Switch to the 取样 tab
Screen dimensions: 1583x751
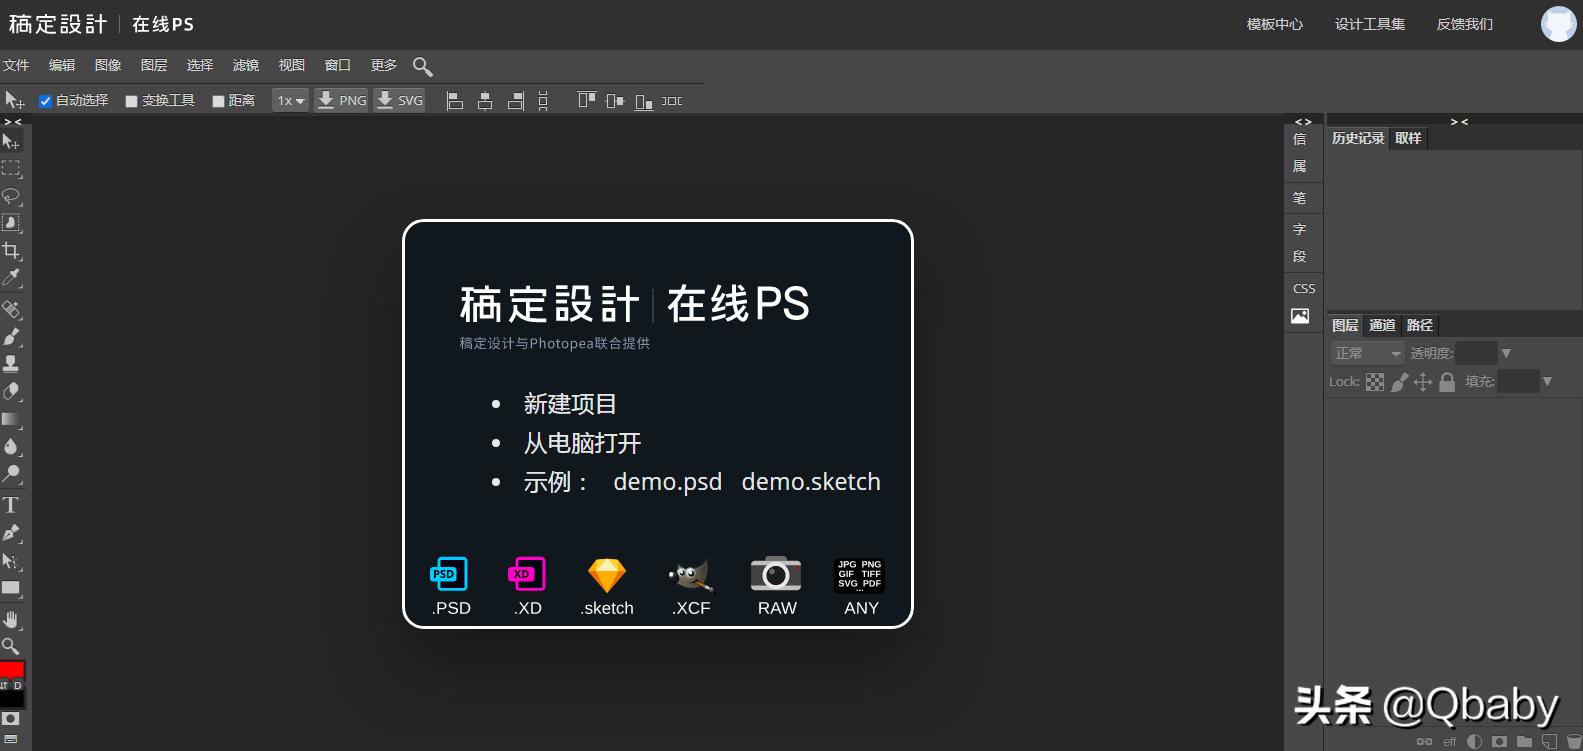[x=1408, y=138]
